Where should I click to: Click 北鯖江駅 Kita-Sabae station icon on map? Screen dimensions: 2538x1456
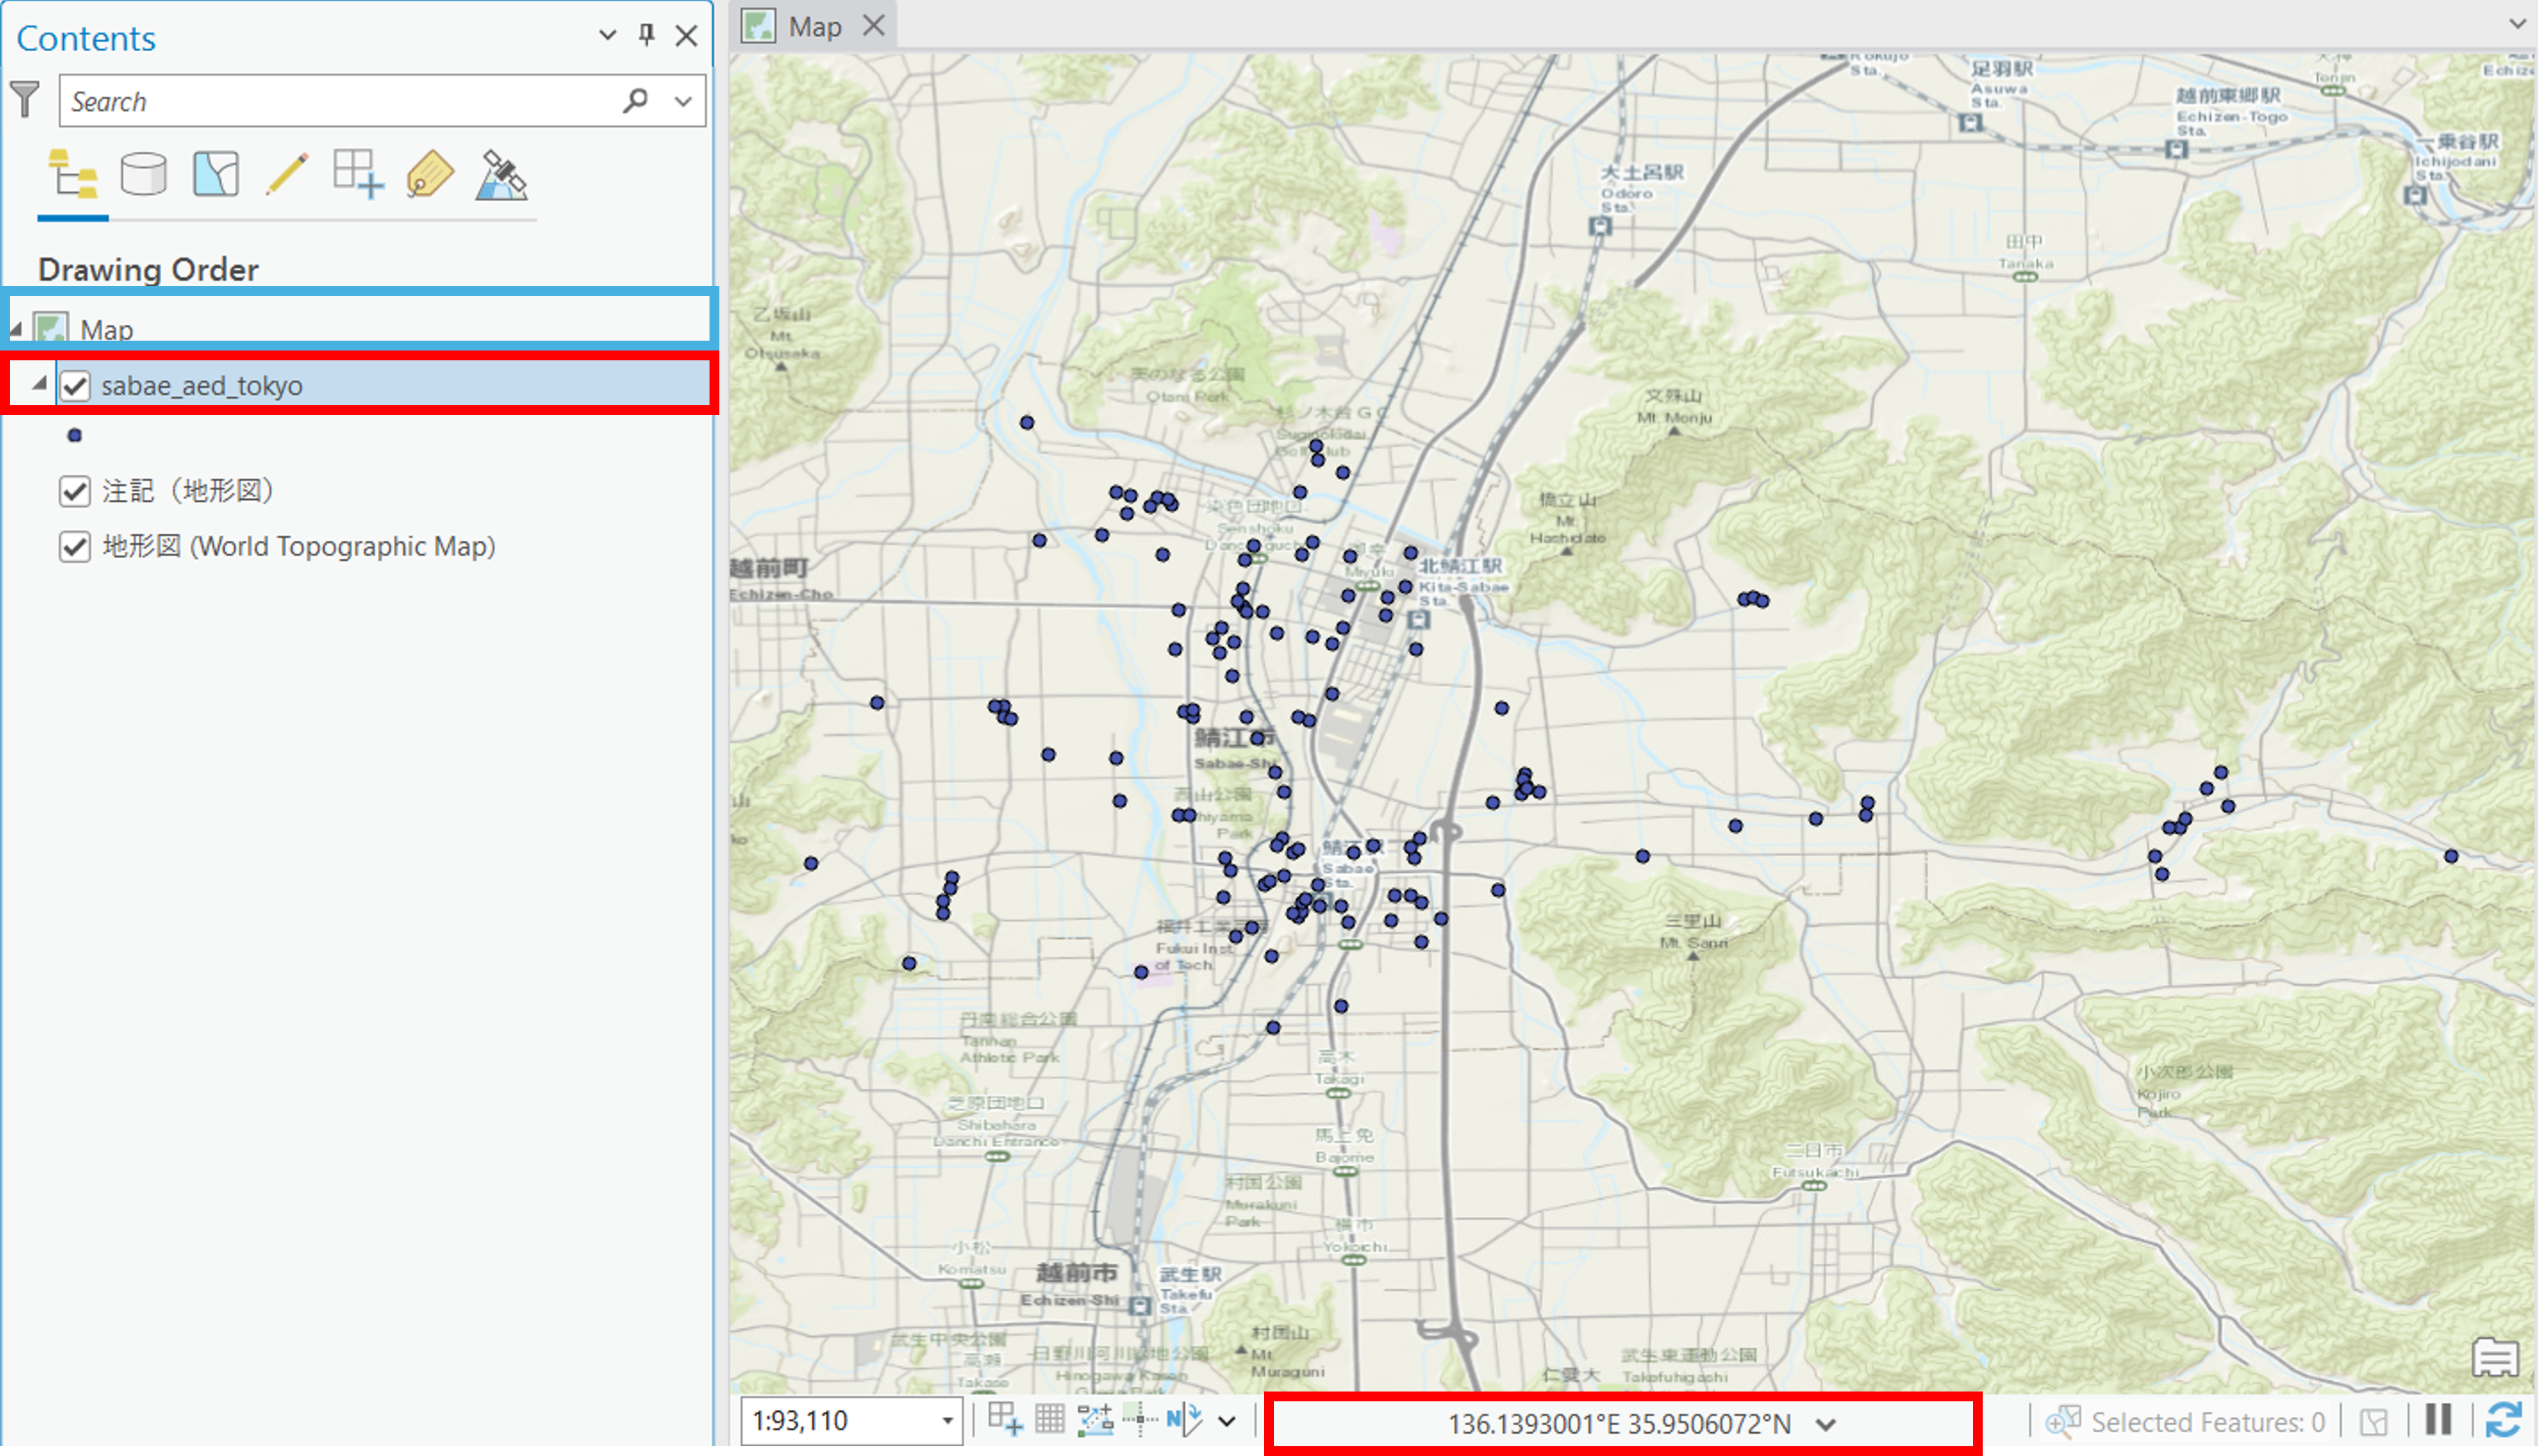point(1418,620)
